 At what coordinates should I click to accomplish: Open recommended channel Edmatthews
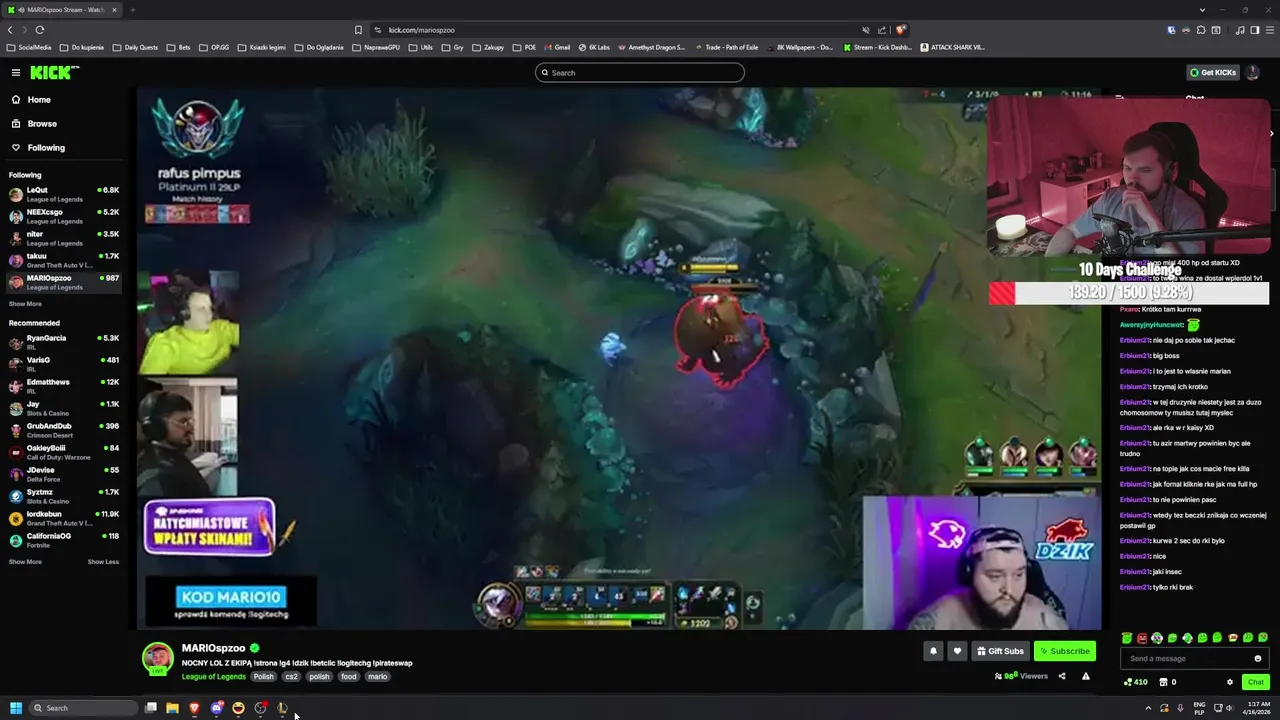coord(62,385)
